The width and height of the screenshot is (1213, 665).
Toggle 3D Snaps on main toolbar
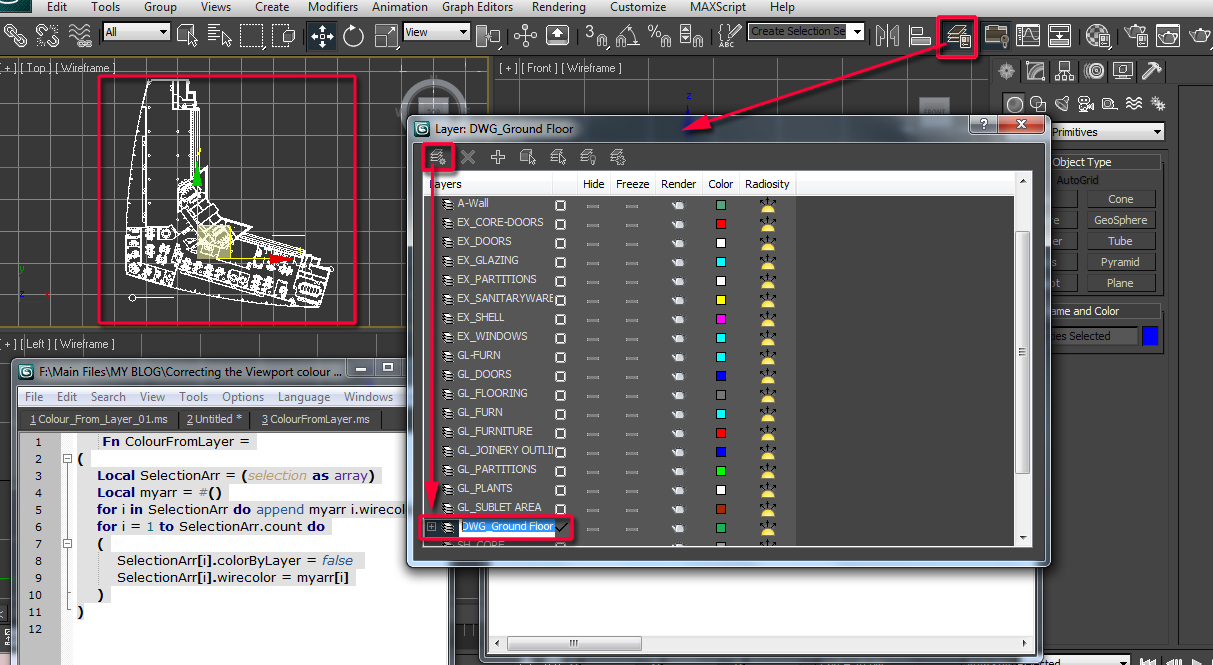[x=595, y=36]
